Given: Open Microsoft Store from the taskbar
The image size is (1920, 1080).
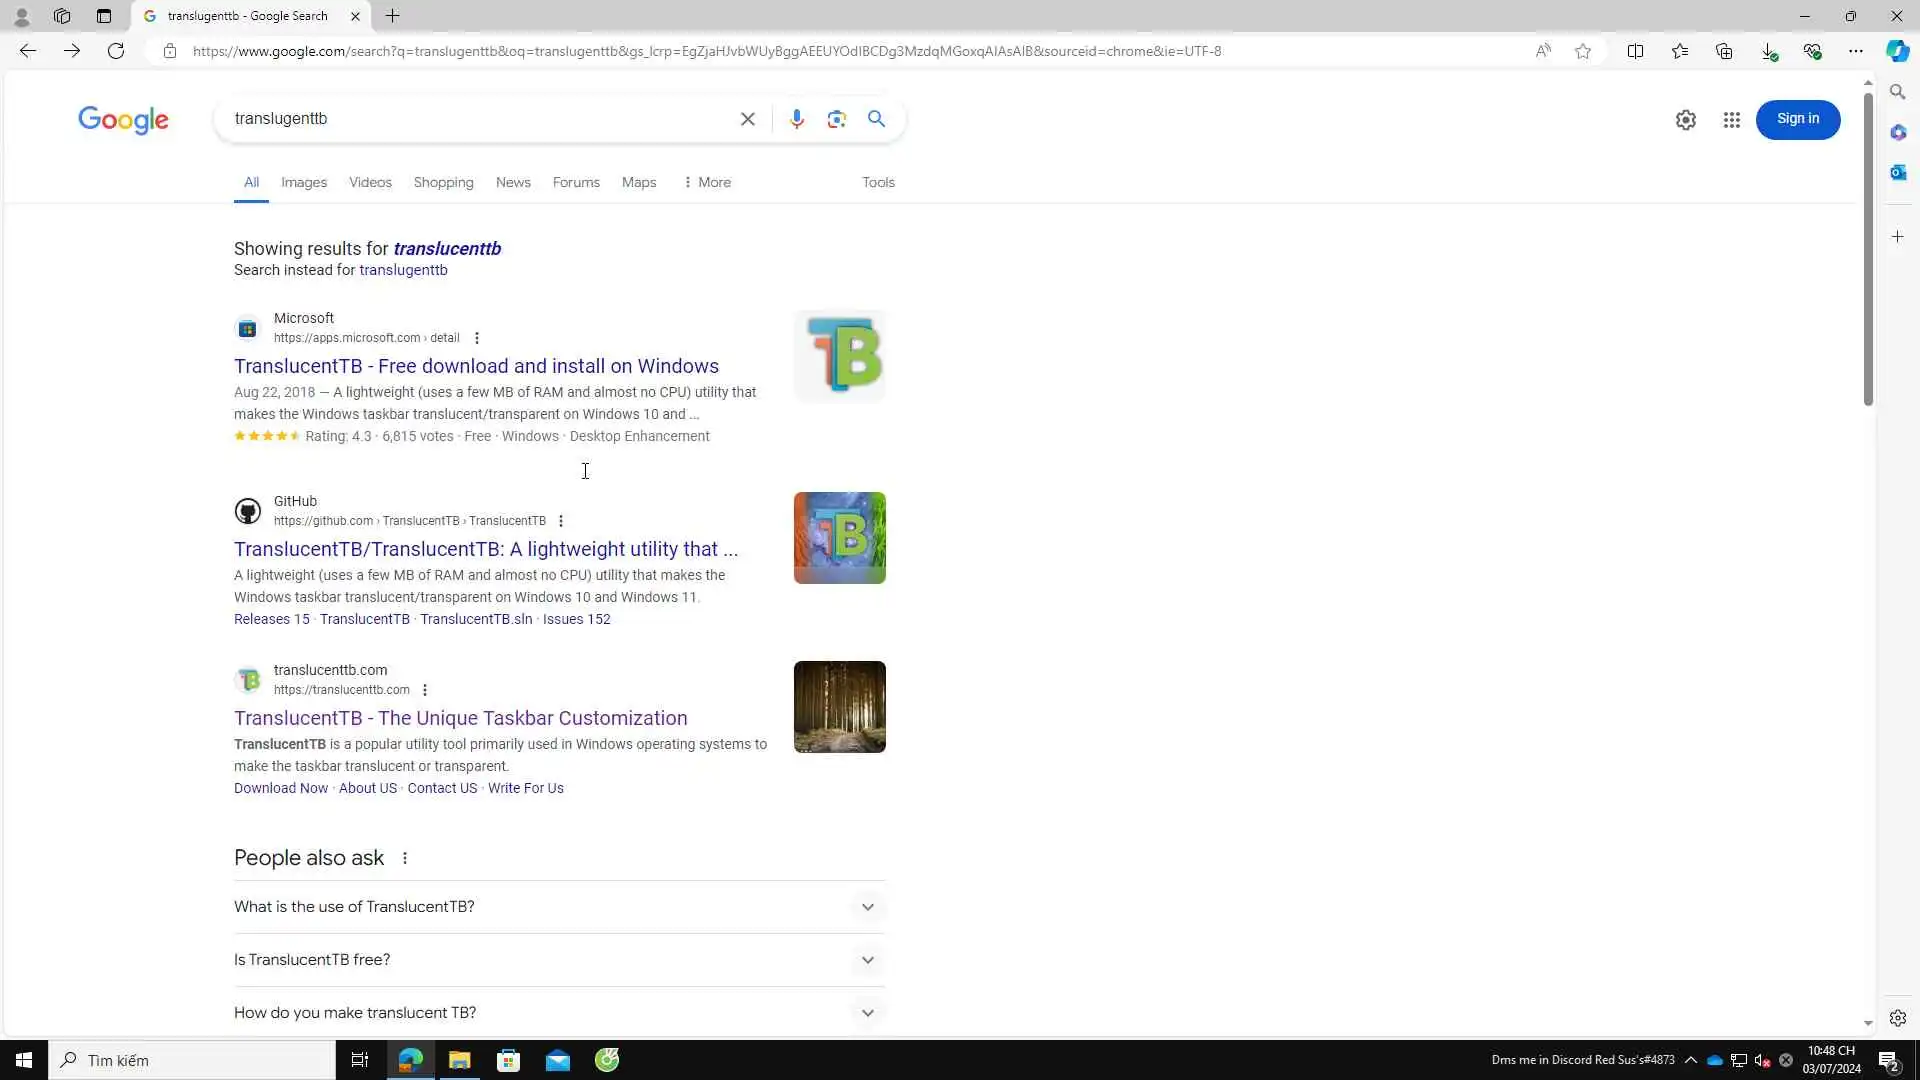Looking at the screenshot, I should (x=508, y=1060).
